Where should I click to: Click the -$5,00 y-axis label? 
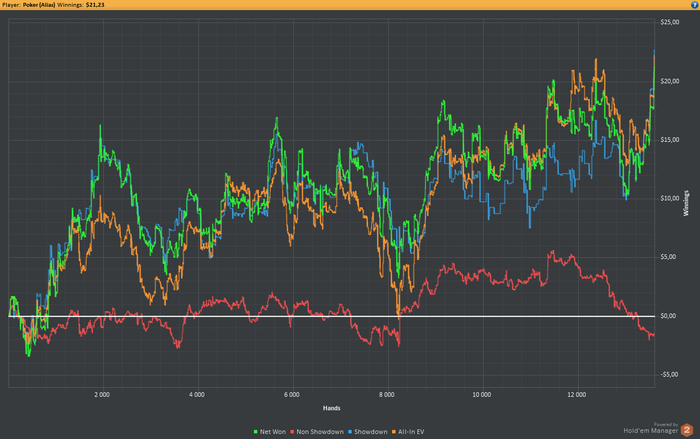[x=670, y=374]
